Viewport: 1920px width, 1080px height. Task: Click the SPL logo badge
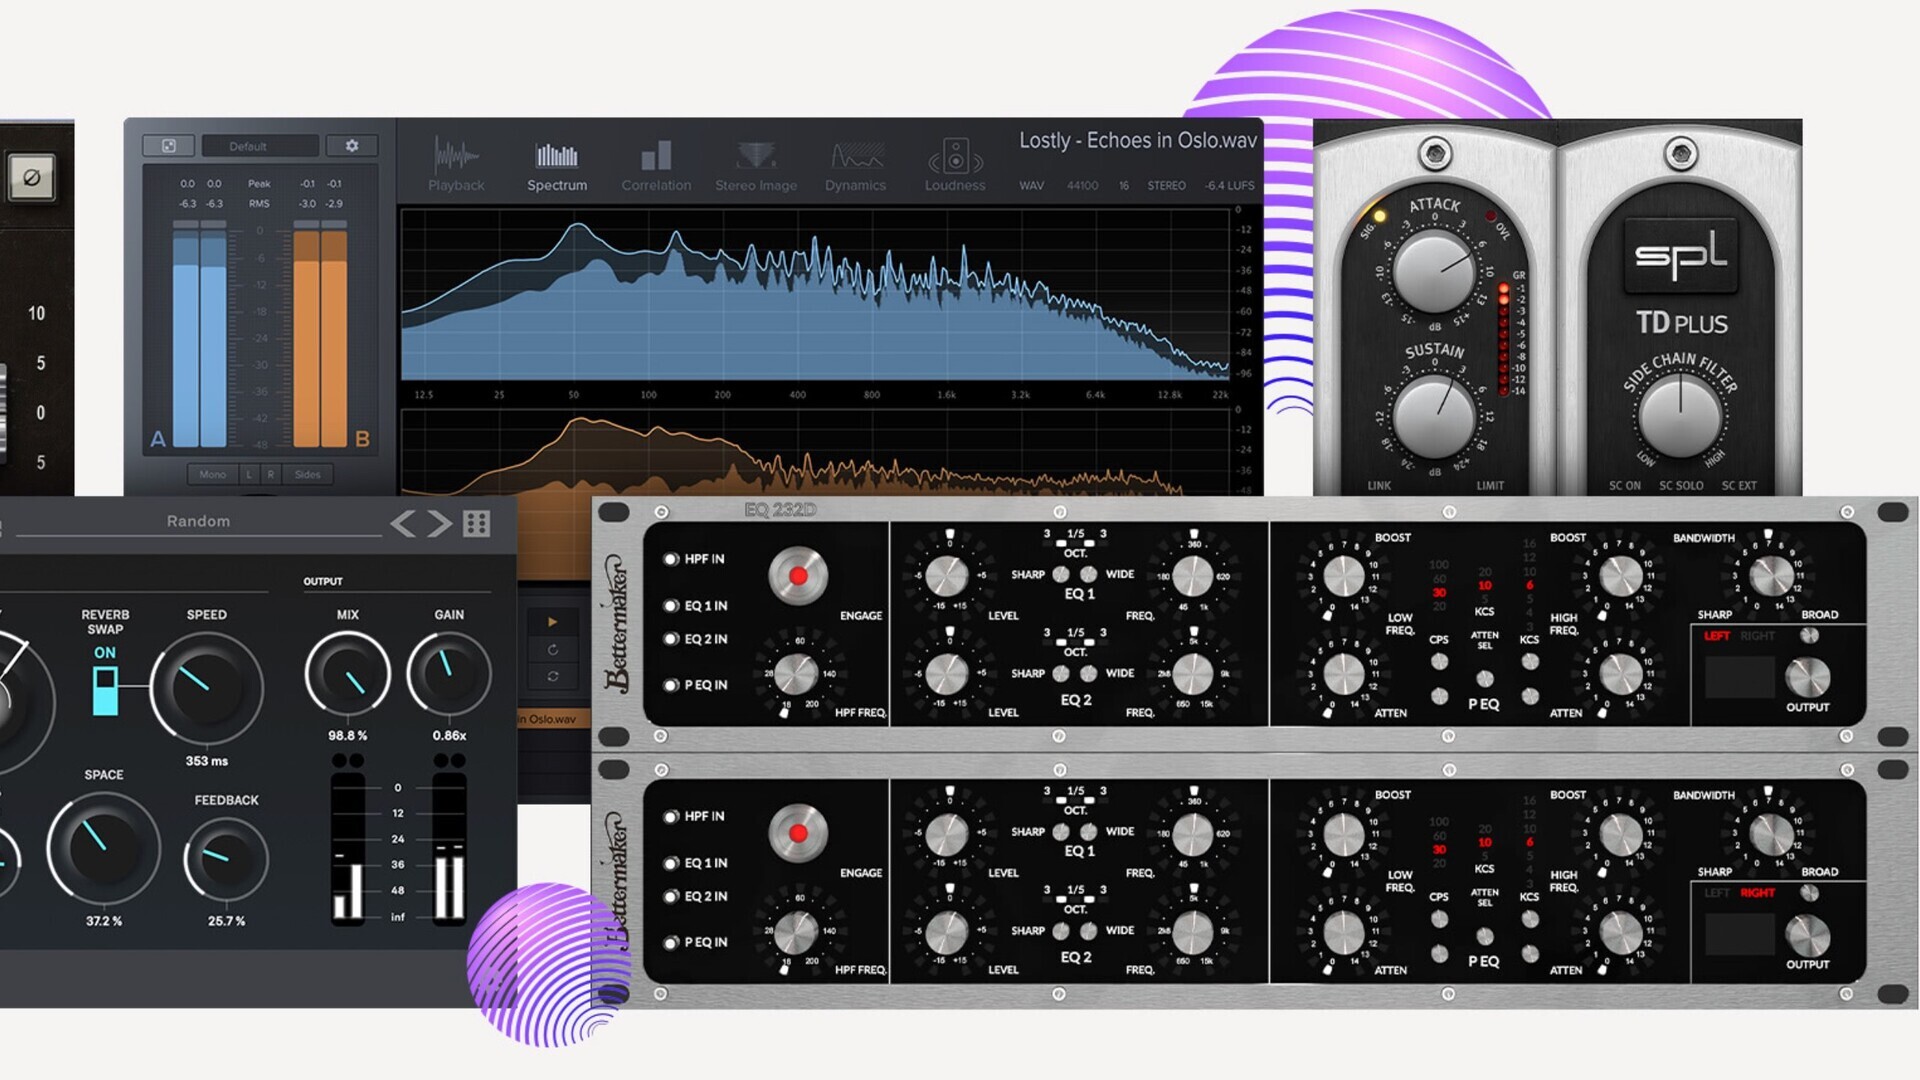click(x=1681, y=255)
